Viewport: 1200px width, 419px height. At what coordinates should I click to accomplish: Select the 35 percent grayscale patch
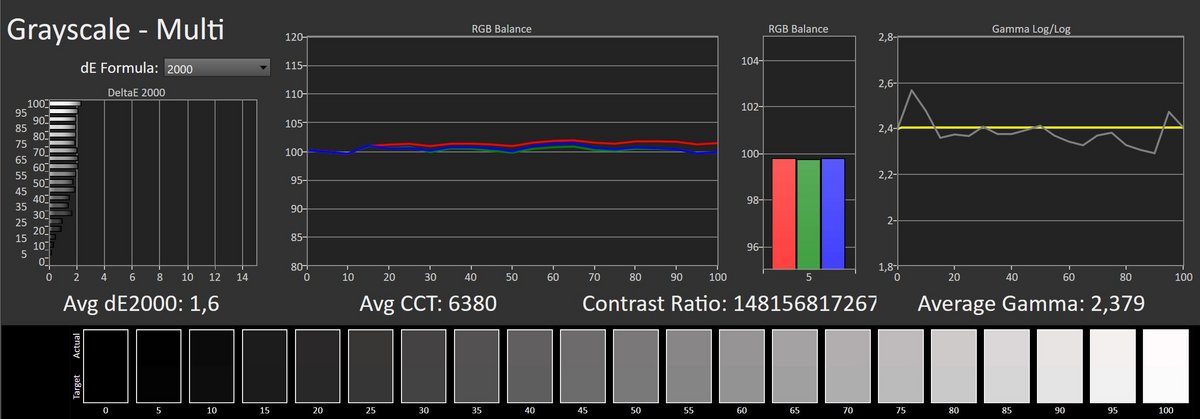point(477,366)
